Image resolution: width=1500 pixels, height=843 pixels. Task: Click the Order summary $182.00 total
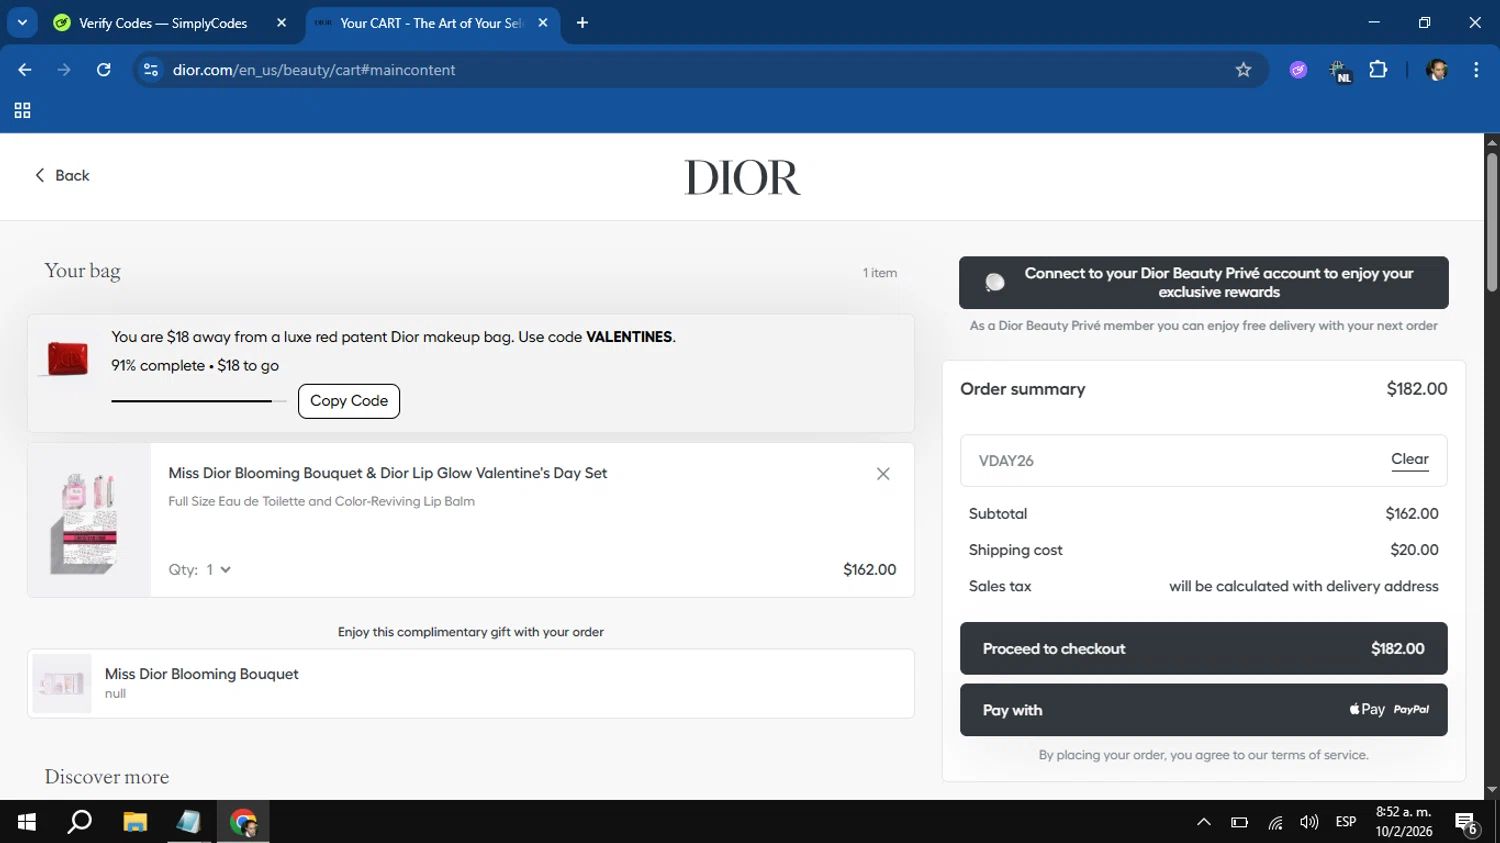[x=1416, y=389]
